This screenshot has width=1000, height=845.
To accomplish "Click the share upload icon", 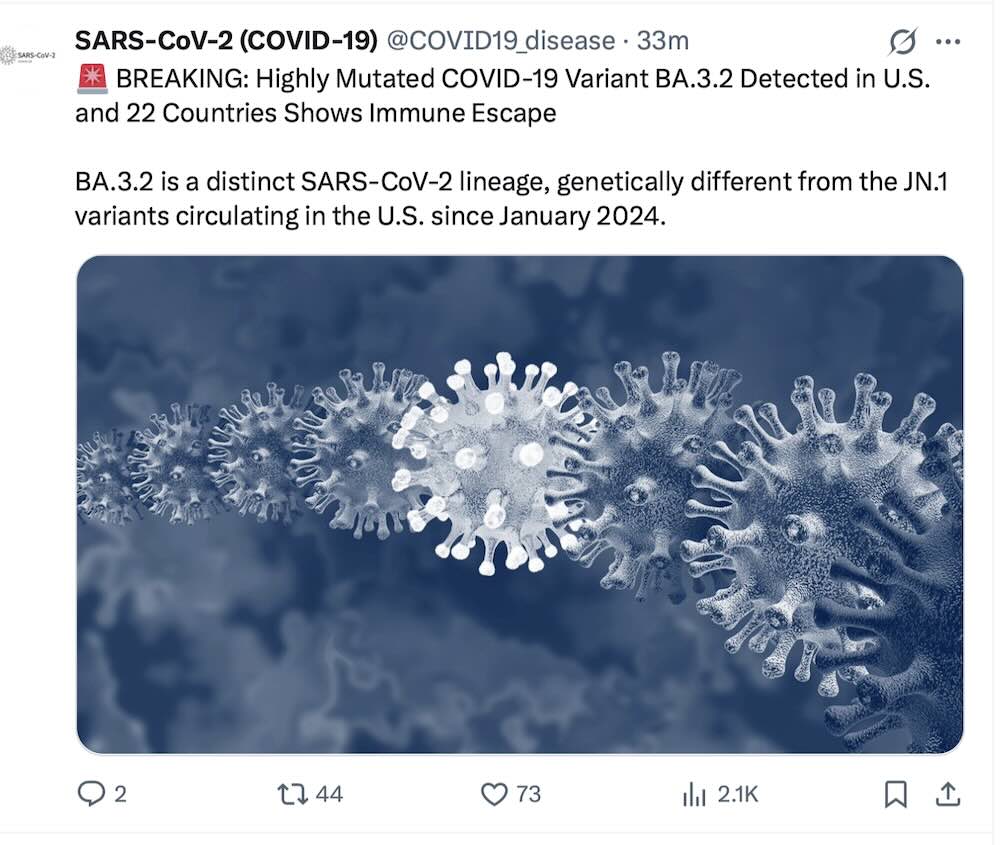I will pos(949,794).
